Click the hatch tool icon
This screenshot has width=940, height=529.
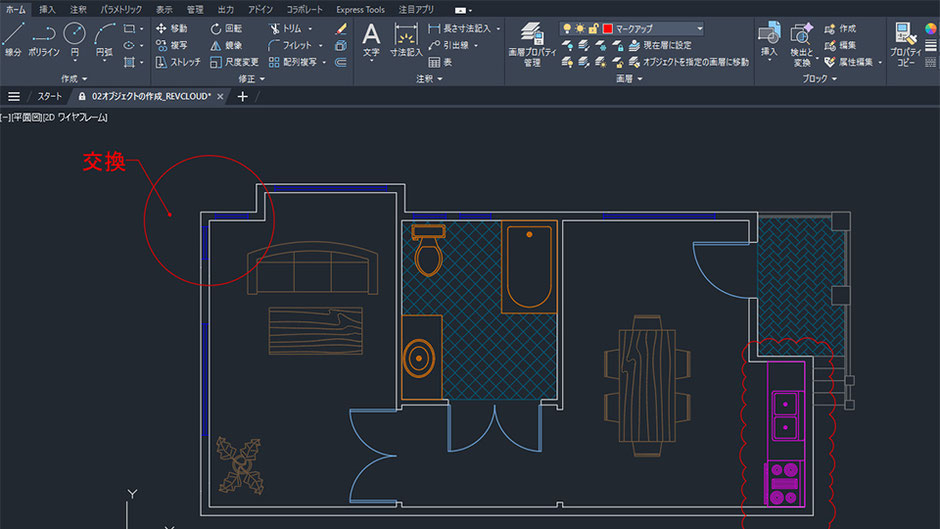click(129, 62)
